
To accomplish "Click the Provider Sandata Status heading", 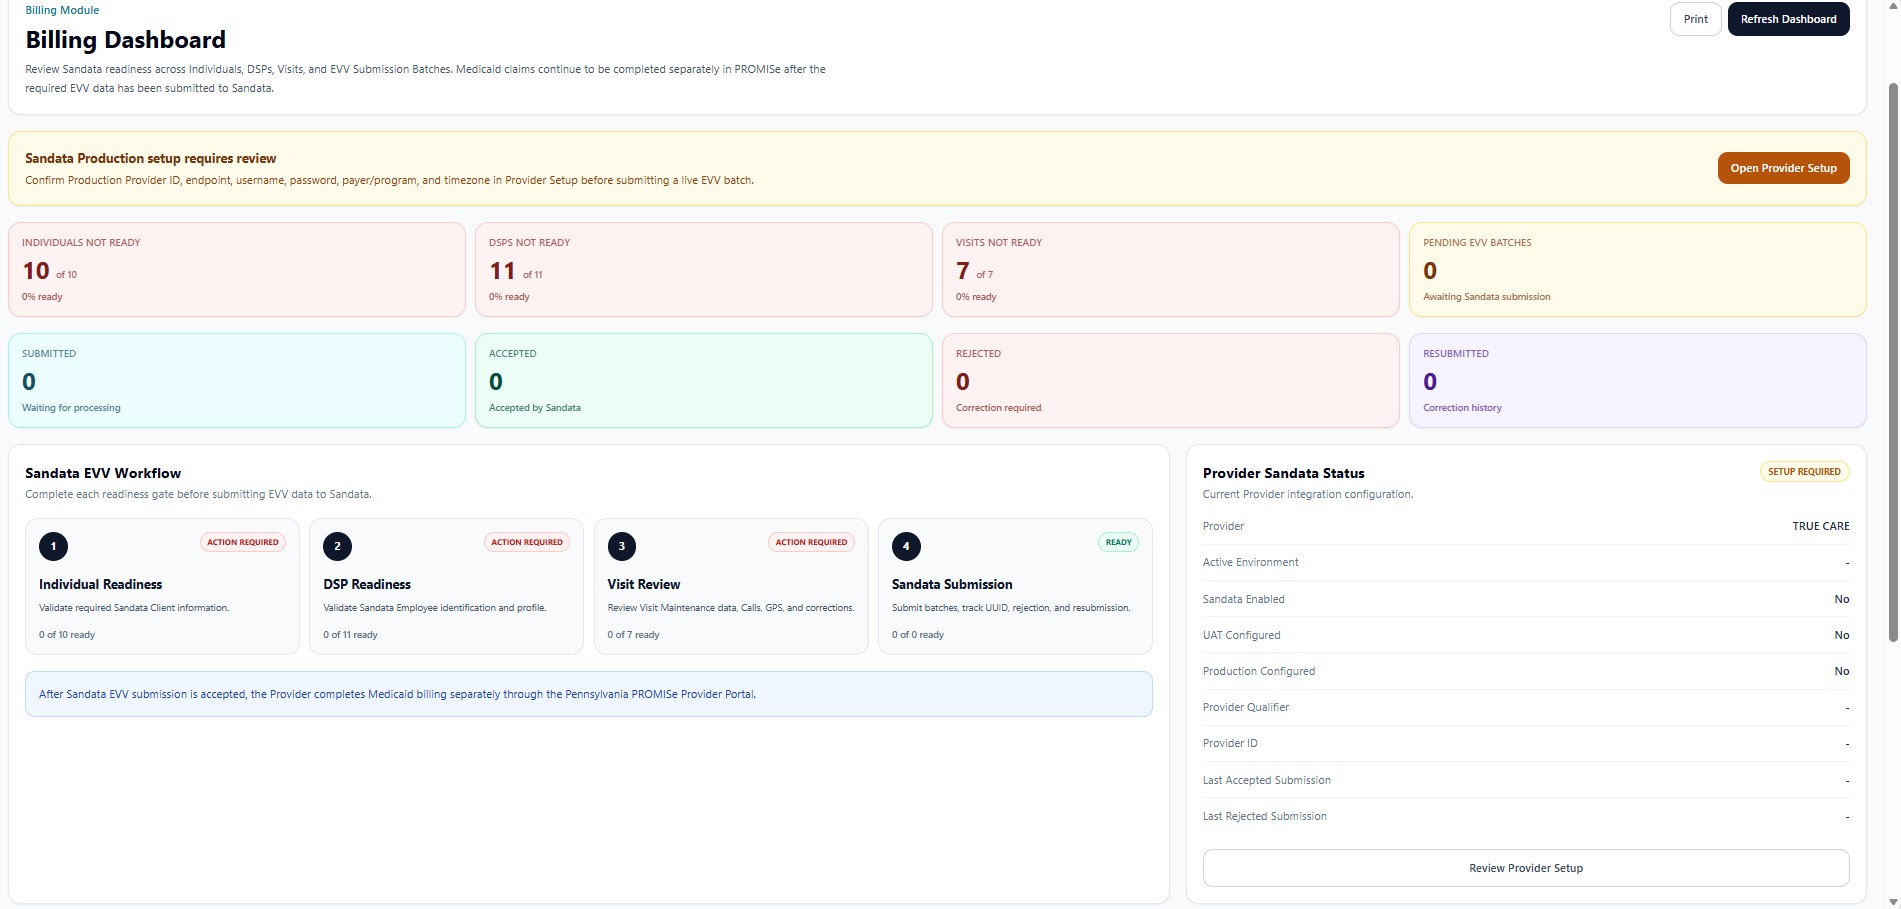I will 1283,473.
